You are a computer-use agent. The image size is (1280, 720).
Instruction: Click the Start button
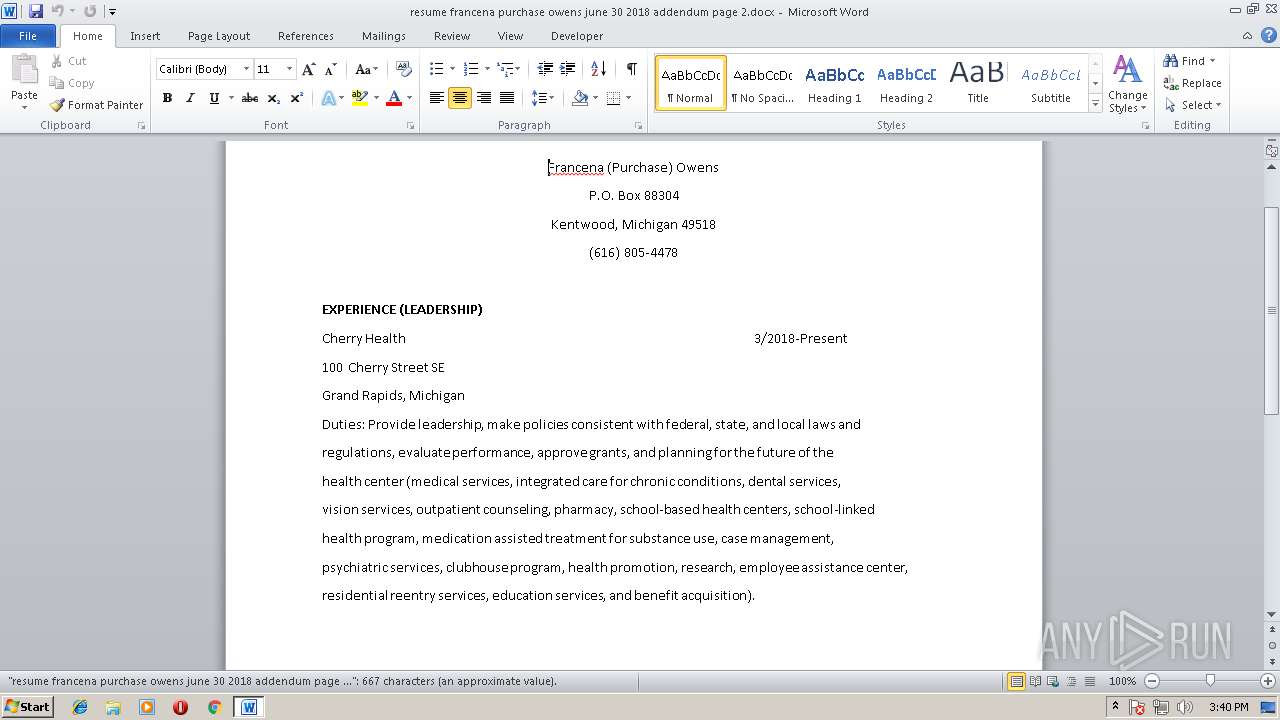pyautogui.click(x=27, y=707)
